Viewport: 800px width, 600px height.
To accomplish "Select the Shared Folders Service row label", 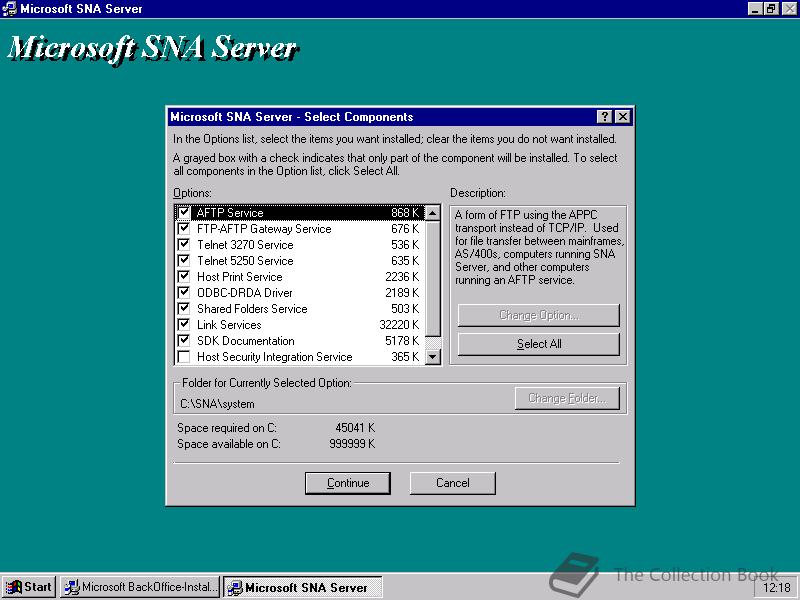I will 252,309.
